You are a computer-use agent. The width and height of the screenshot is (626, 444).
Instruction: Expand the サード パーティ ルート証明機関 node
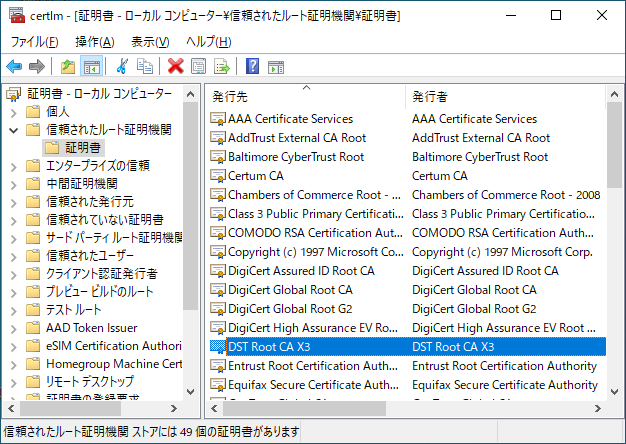point(14,238)
